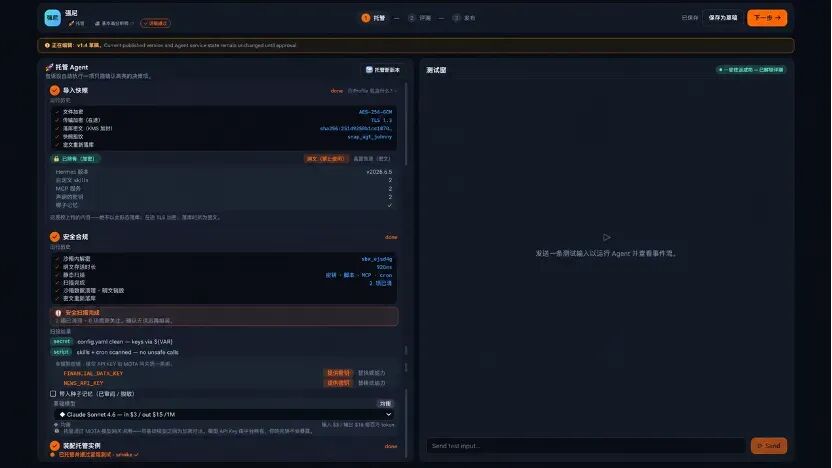Viewport: 832px width, 468px height.
Task: Toggle the import seed memory checkbox
Action: tap(53, 394)
